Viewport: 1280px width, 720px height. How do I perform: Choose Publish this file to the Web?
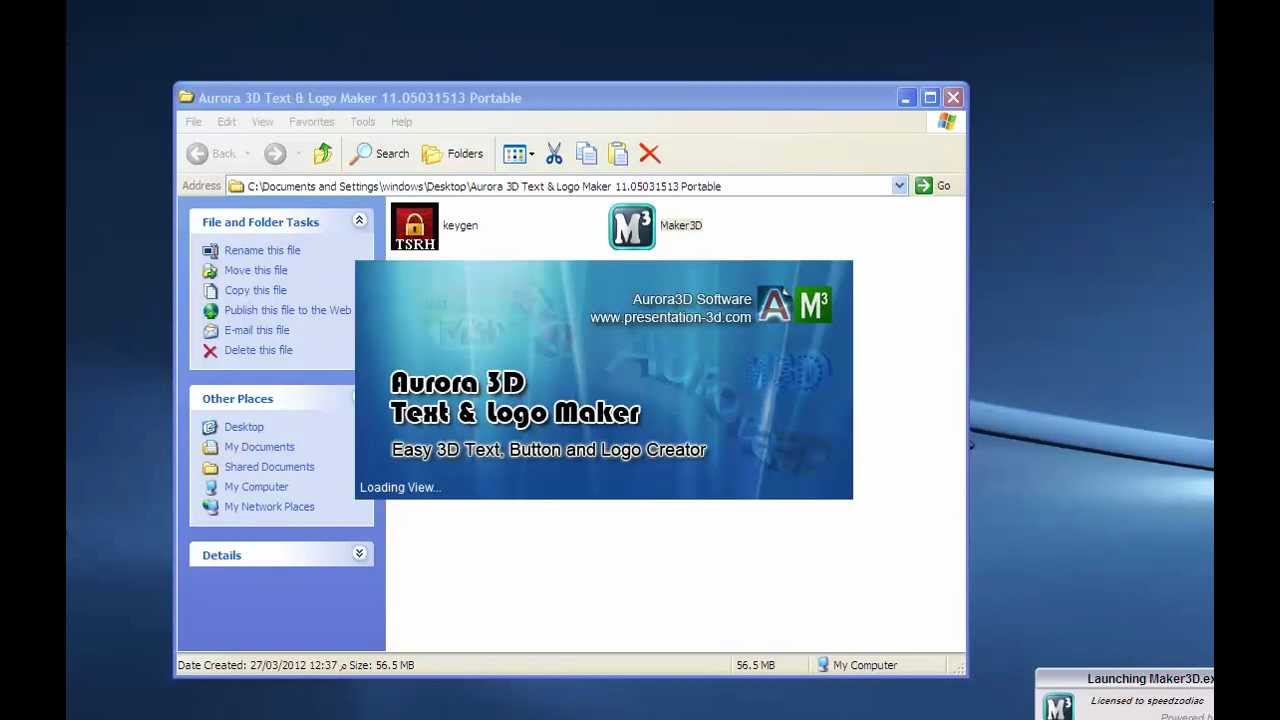tap(288, 310)
